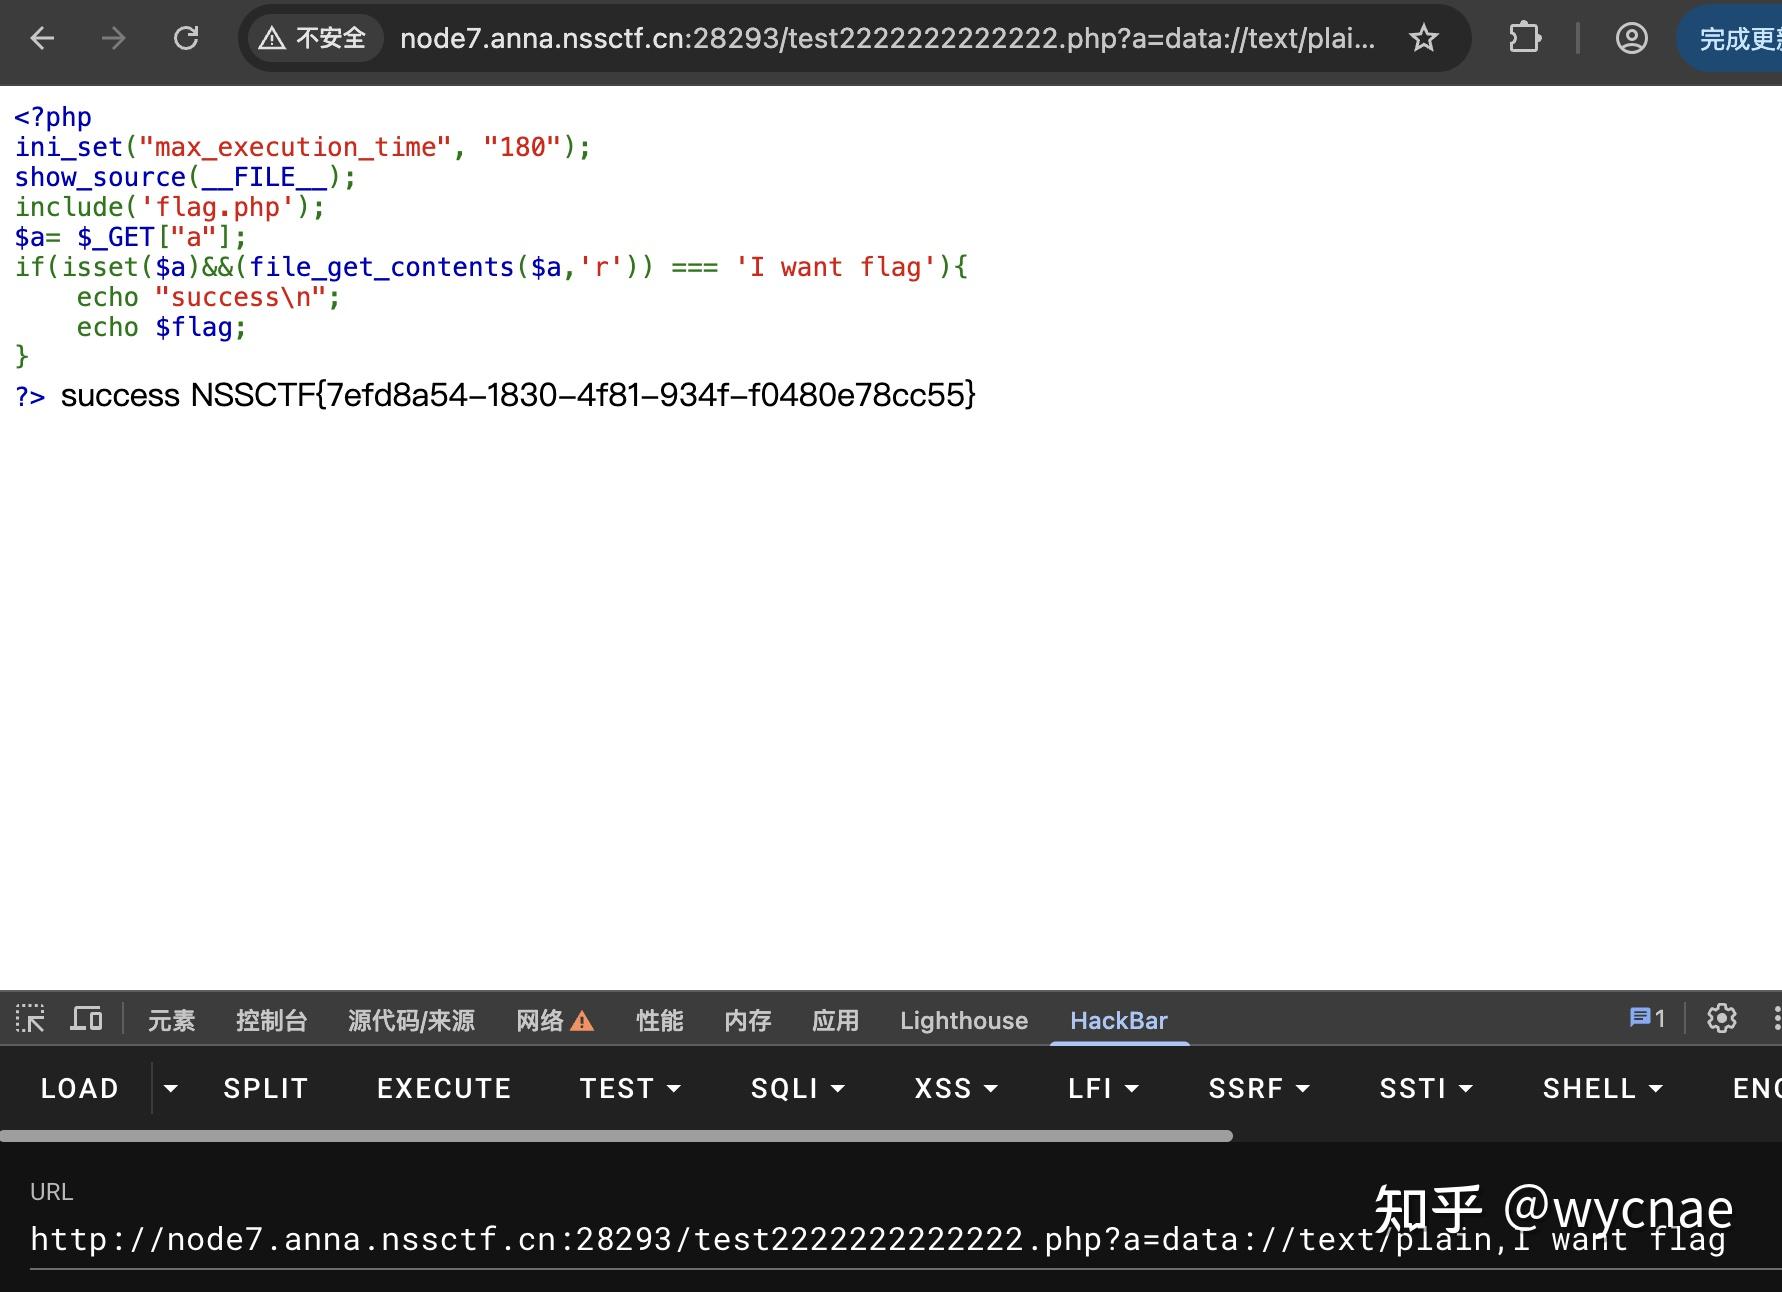Open DevTools settings gear
Screen dimensions: 1782x1292
point(1721,1018)
